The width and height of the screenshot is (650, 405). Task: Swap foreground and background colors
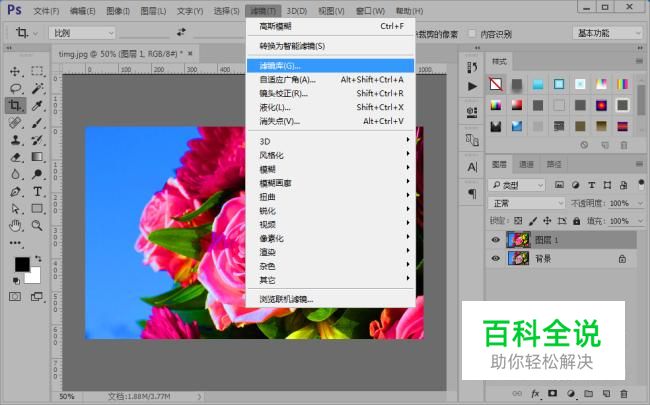point(38,259)
